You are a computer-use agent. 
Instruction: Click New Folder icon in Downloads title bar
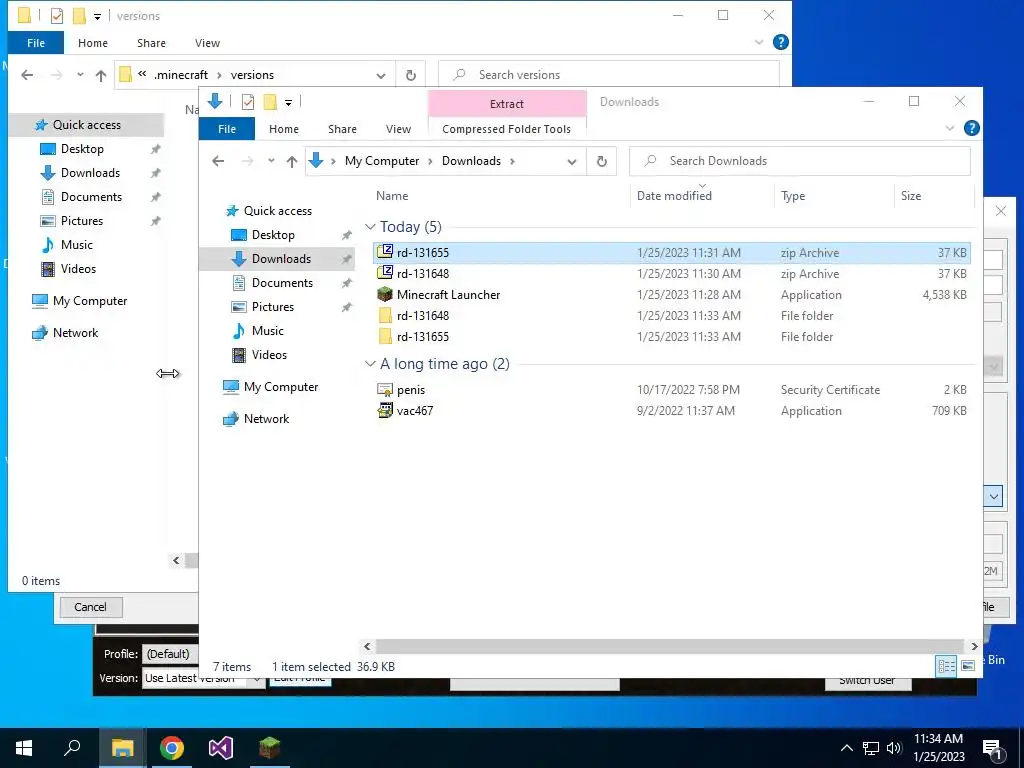click(x=270, y=102)
